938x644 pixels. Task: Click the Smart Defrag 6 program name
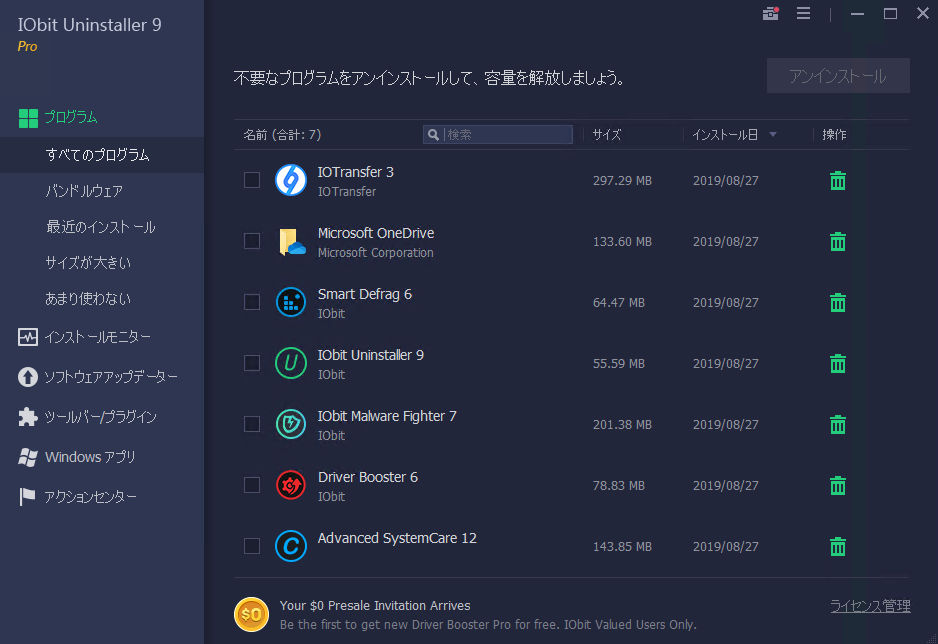click(364, 294)
